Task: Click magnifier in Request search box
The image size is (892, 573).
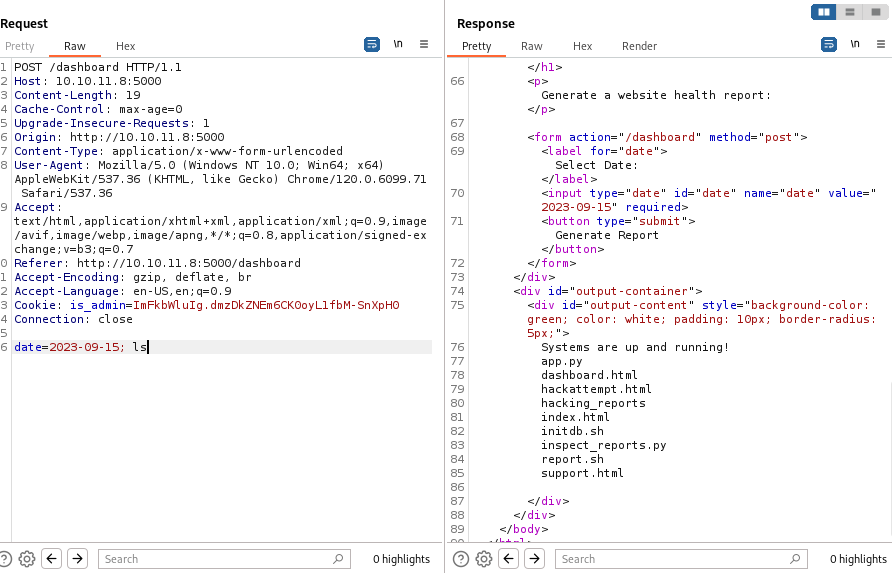Action: click(x=338, y=559)
